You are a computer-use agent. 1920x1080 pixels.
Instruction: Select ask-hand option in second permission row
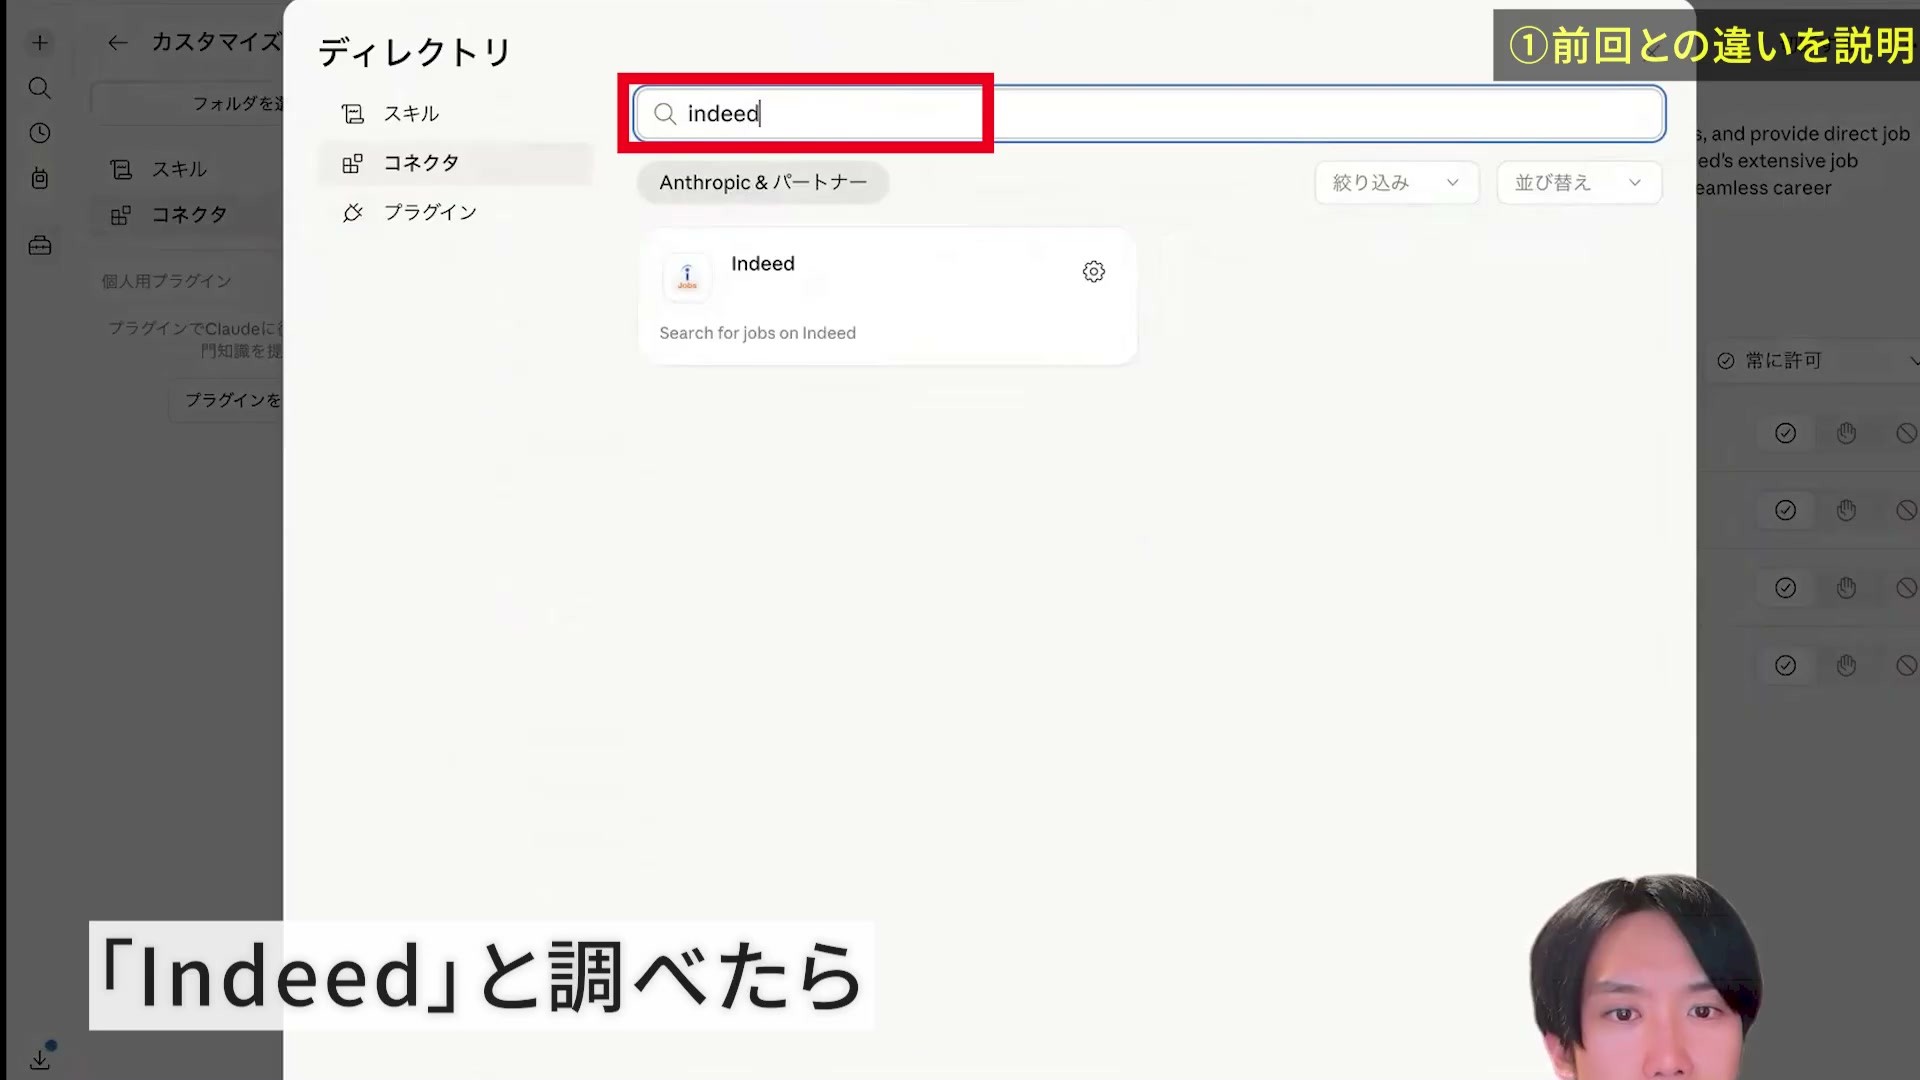point(1846,511)
